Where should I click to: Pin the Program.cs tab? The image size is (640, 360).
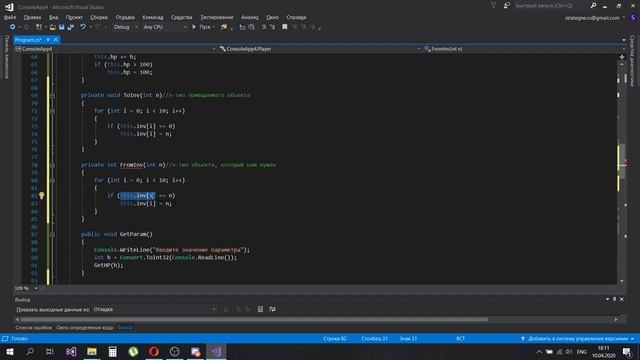pos(48,40)
